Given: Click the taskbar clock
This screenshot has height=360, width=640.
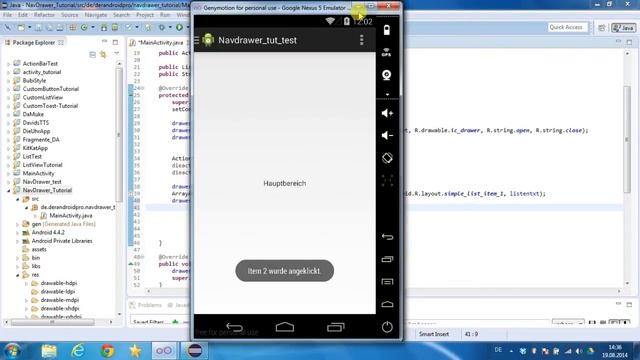Looking at the screenshot, I should pos(615,351).
